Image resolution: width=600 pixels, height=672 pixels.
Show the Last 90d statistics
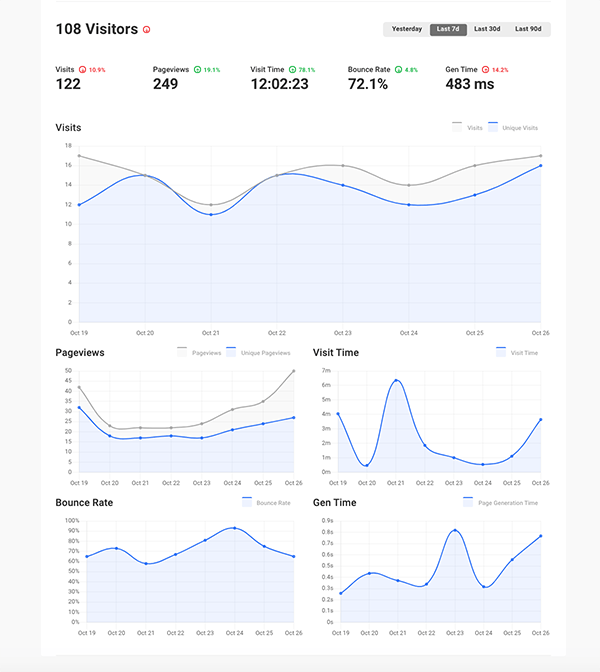pos(529,29)
